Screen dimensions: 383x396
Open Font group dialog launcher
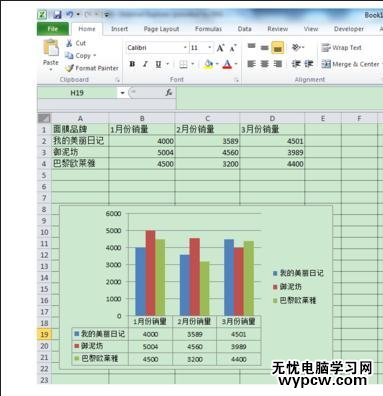(x=236, y=80)
